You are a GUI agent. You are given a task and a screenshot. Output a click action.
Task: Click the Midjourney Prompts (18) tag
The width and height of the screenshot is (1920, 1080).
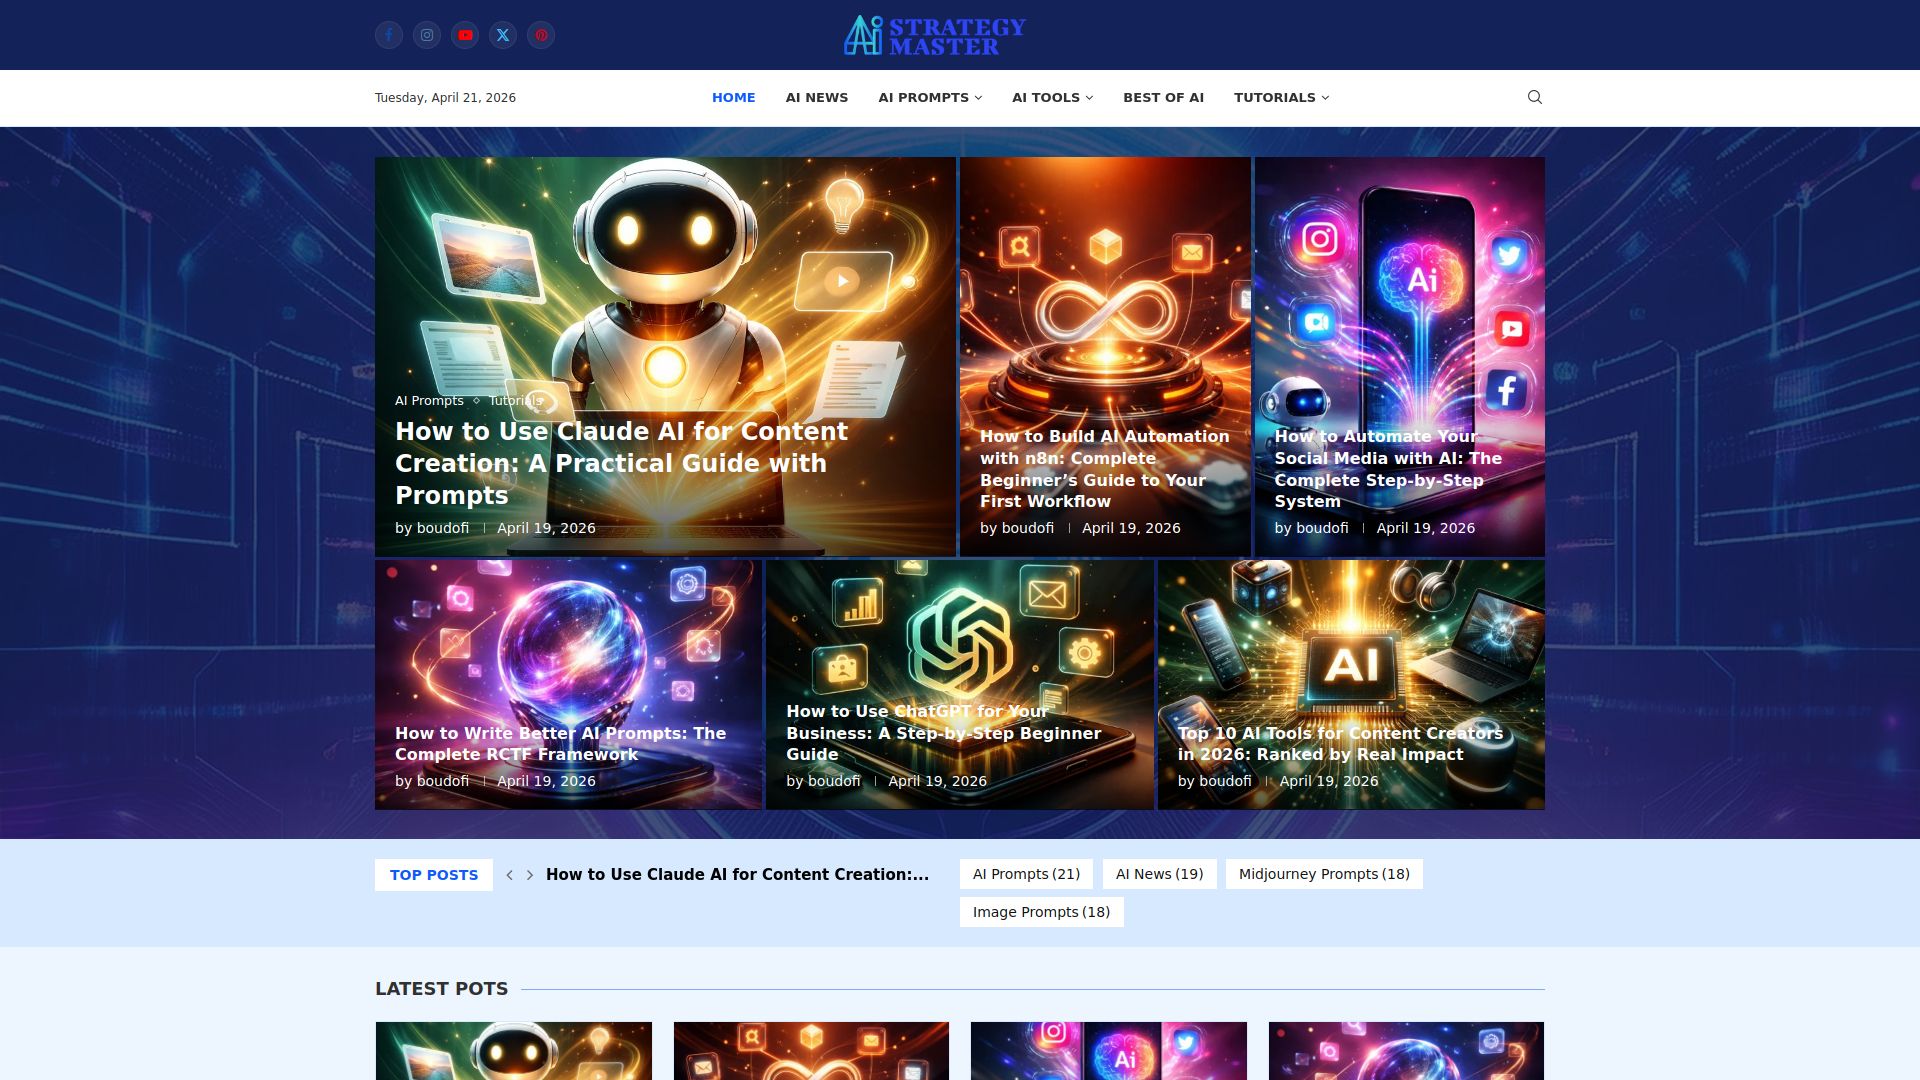click(x=1324, y=874)
